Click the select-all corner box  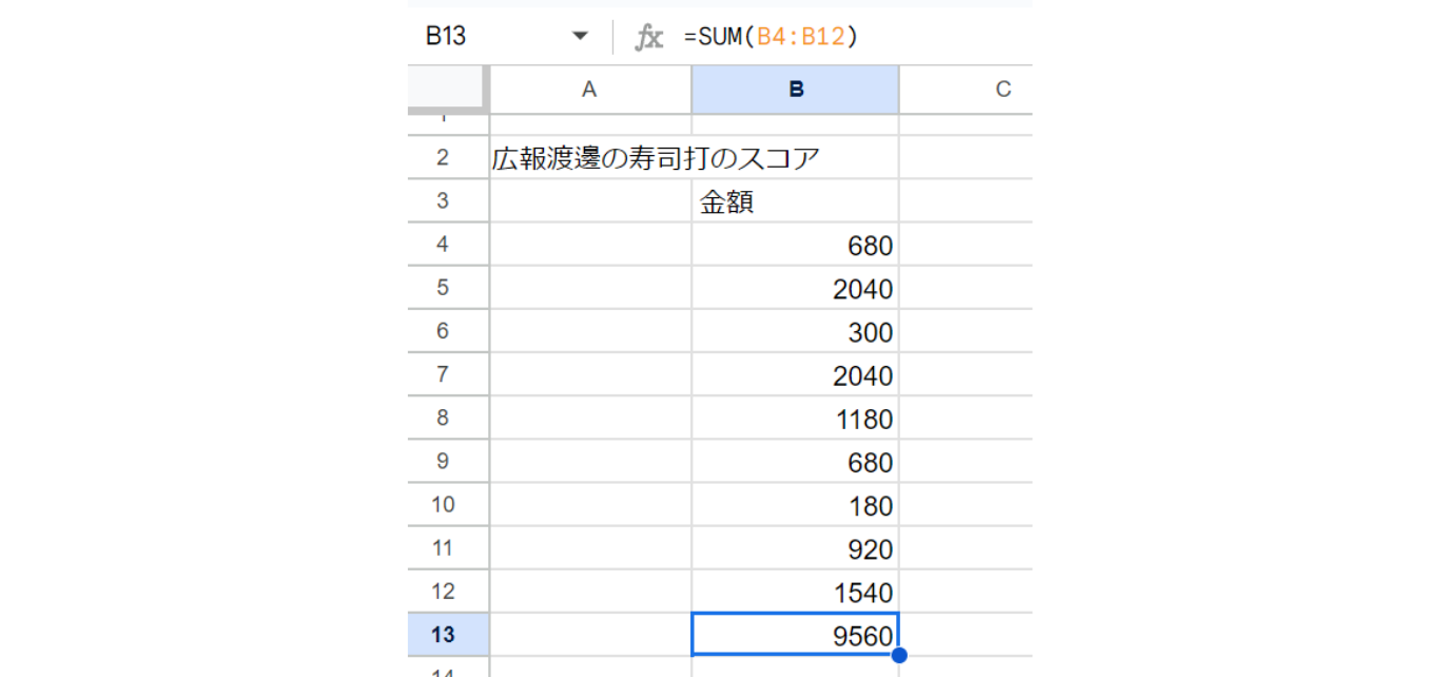click(x=448, y=90)
